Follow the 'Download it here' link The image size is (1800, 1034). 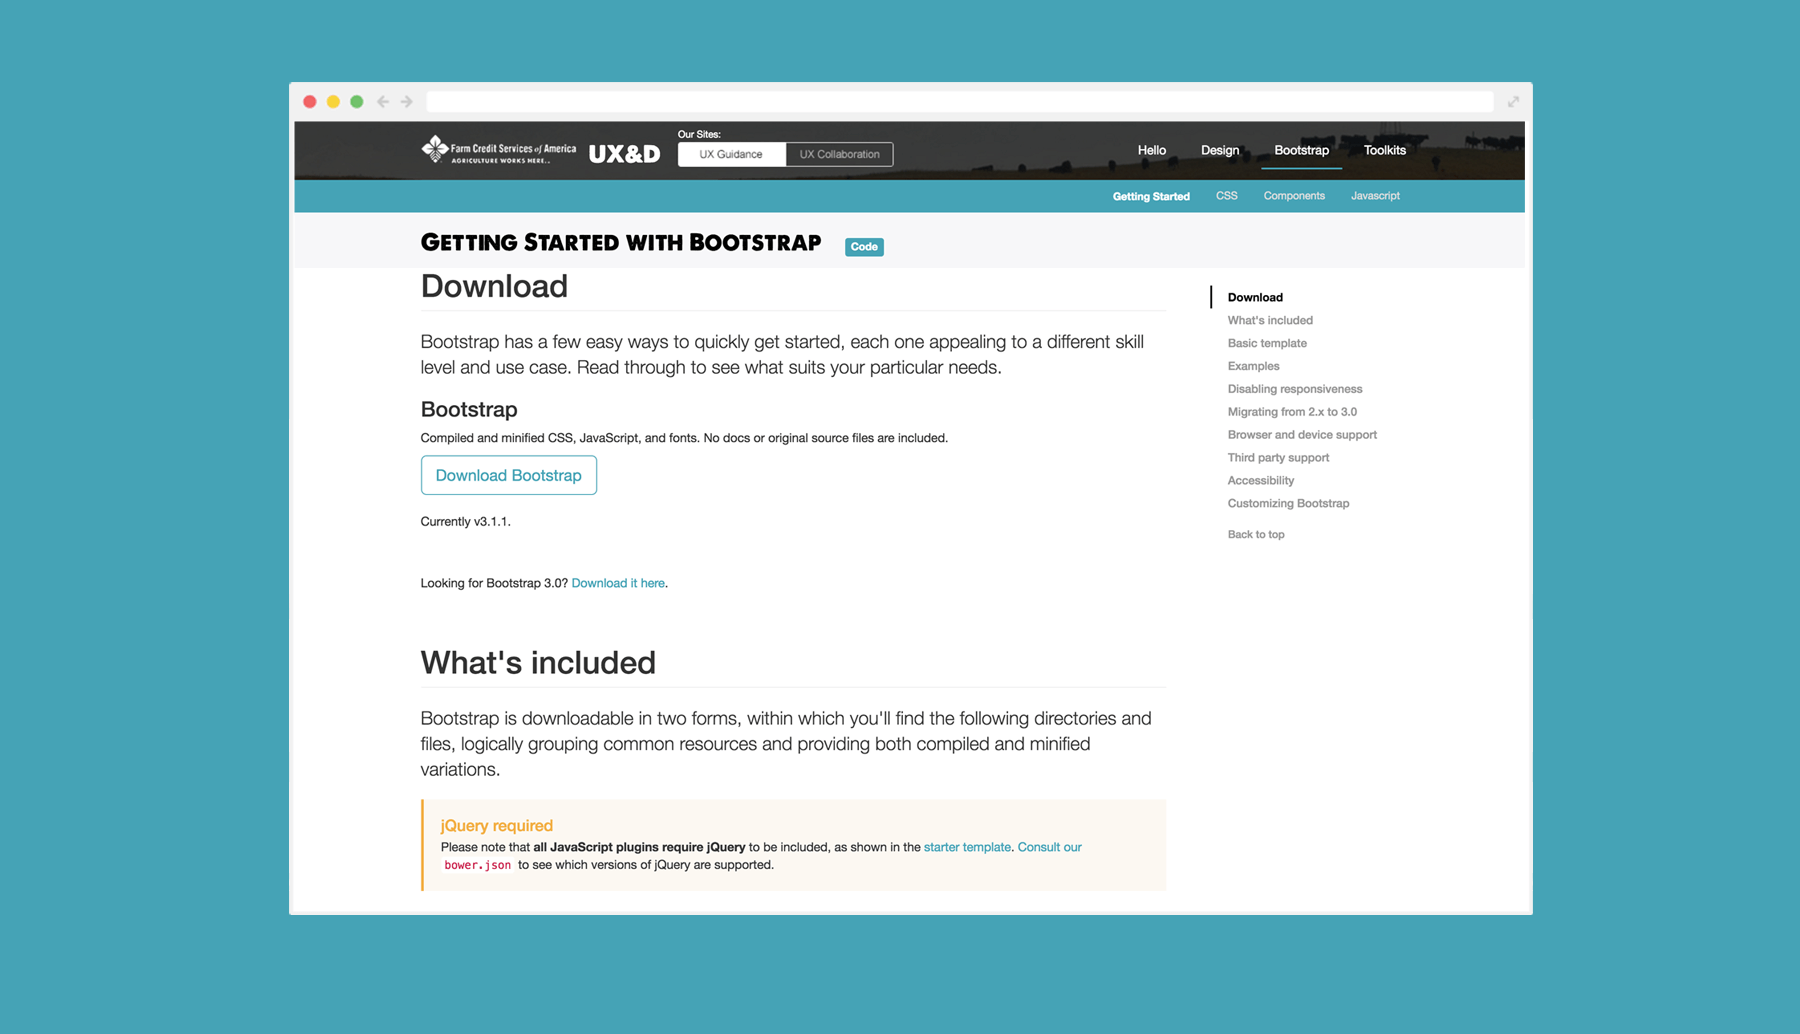[x=618, y=583]
